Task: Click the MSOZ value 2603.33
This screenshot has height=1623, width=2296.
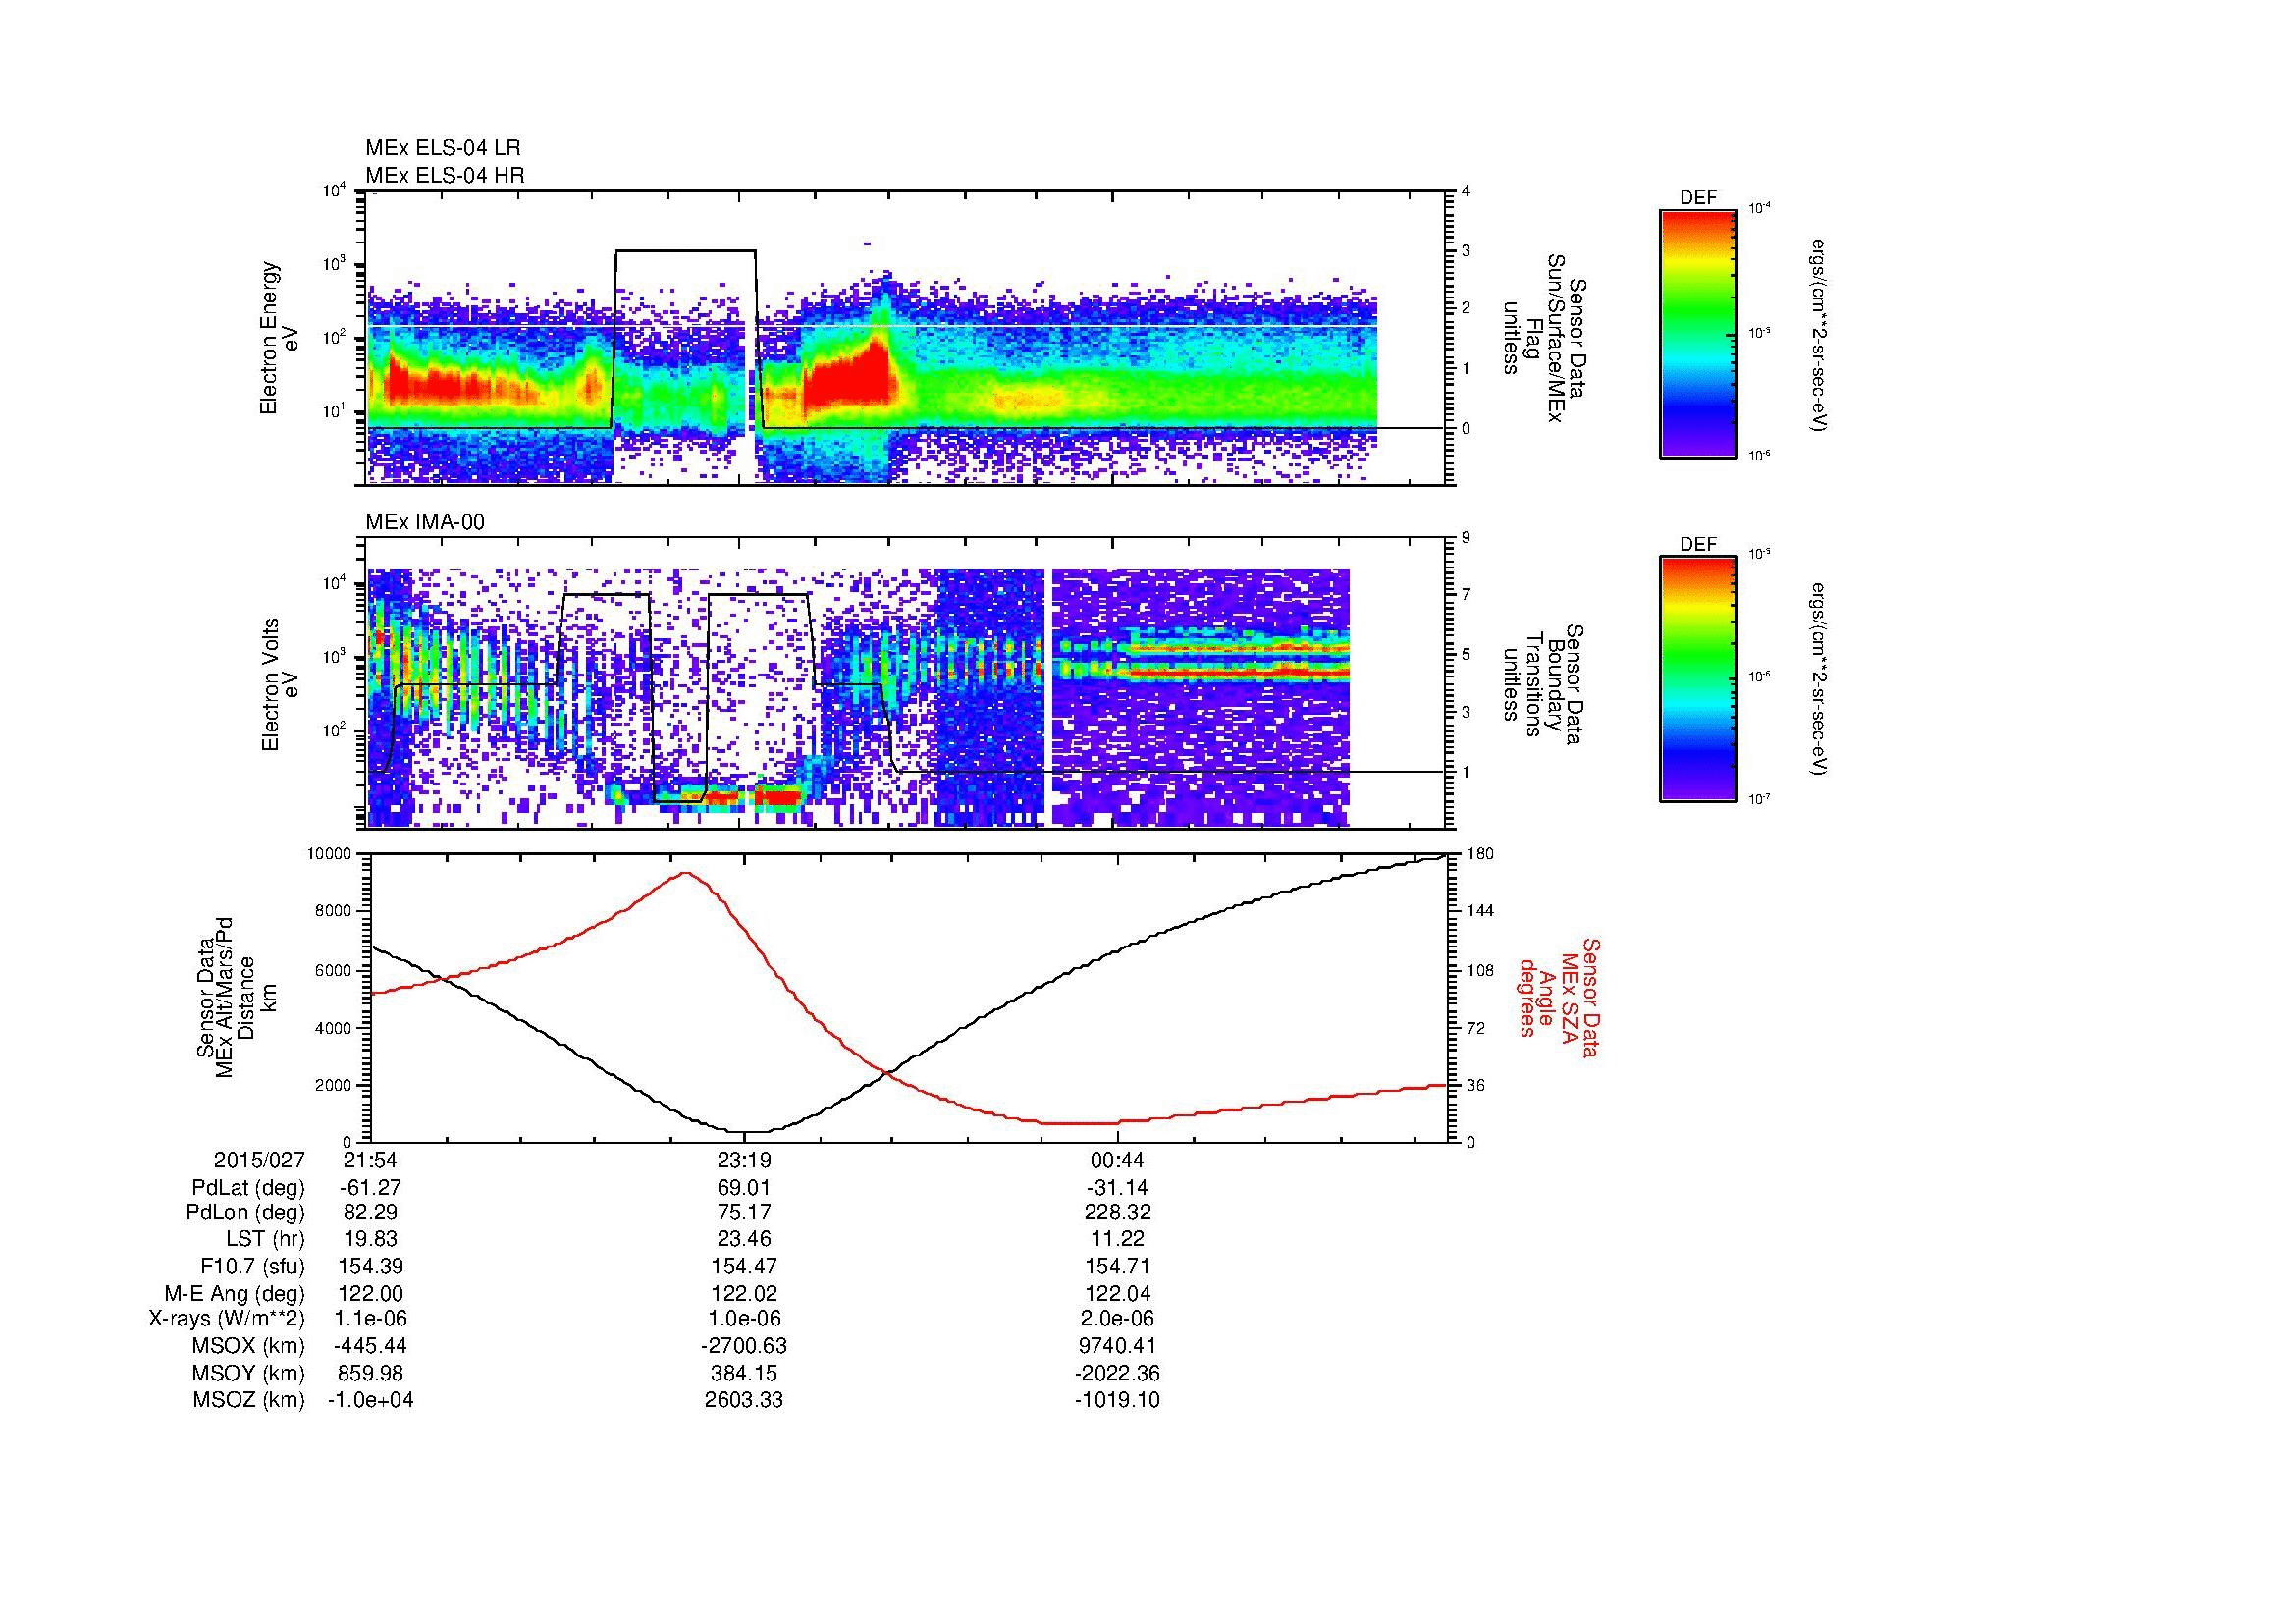Action: (744, 1400)
